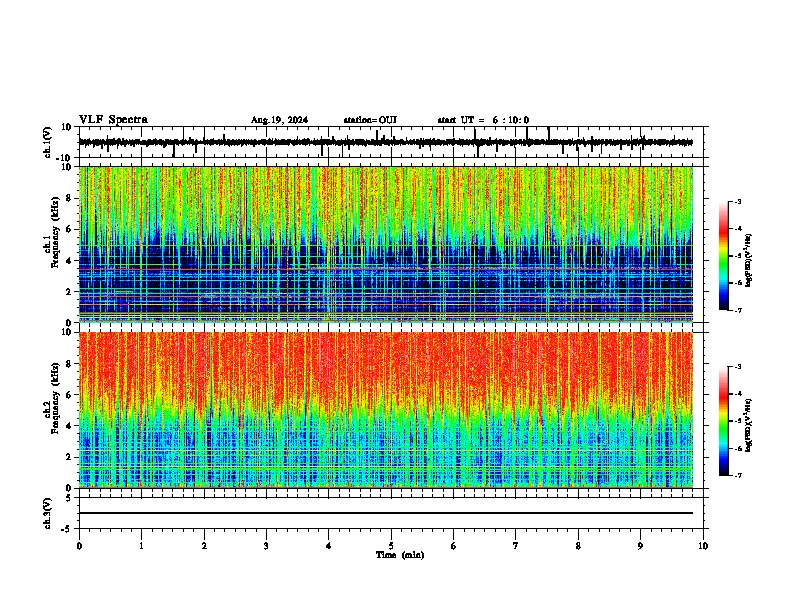Click time axis tick label "3"
Image resolution: width=792 pixels, height=612 pixels.
pos(266,546)
